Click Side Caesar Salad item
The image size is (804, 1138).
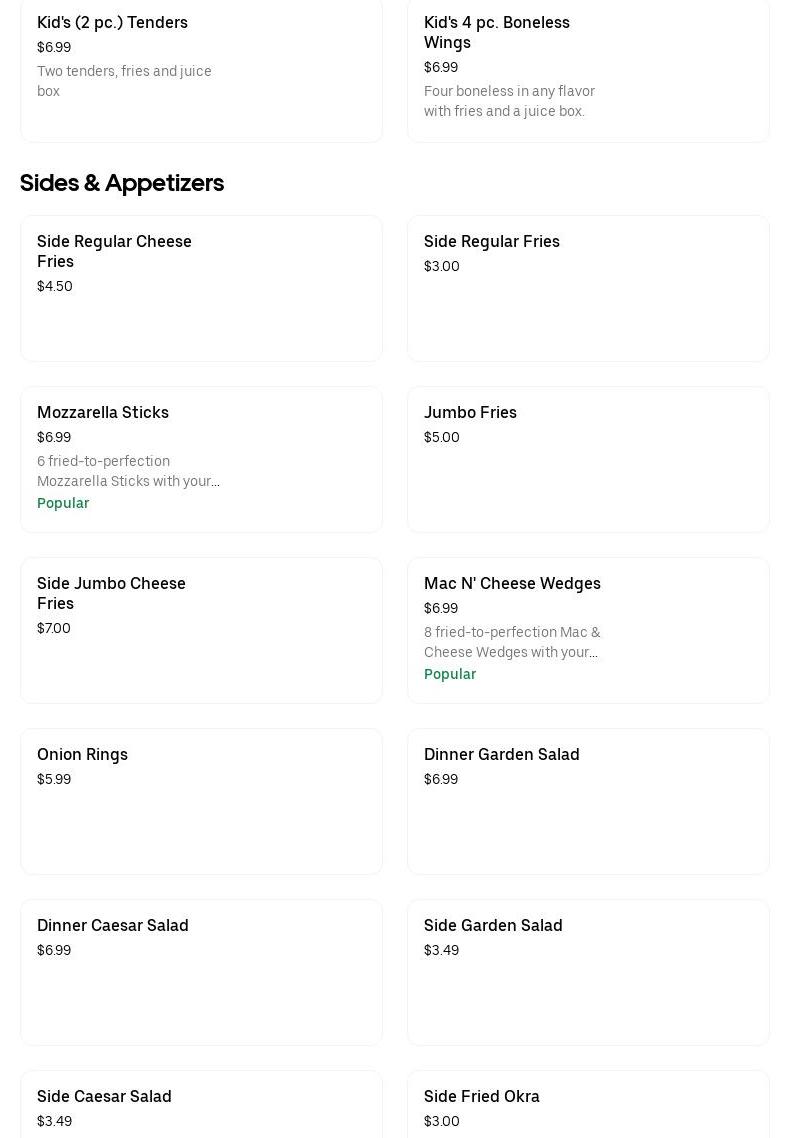tap(201, 1105)
